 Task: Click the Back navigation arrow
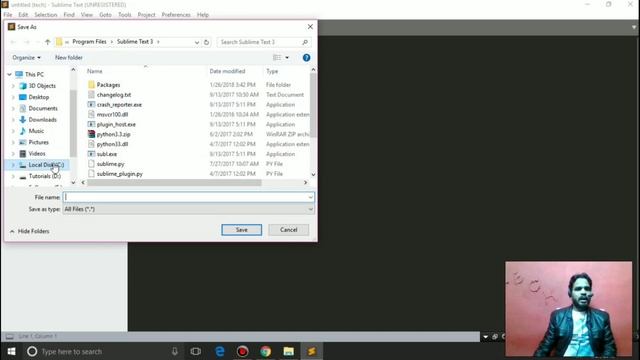(13, 42)
